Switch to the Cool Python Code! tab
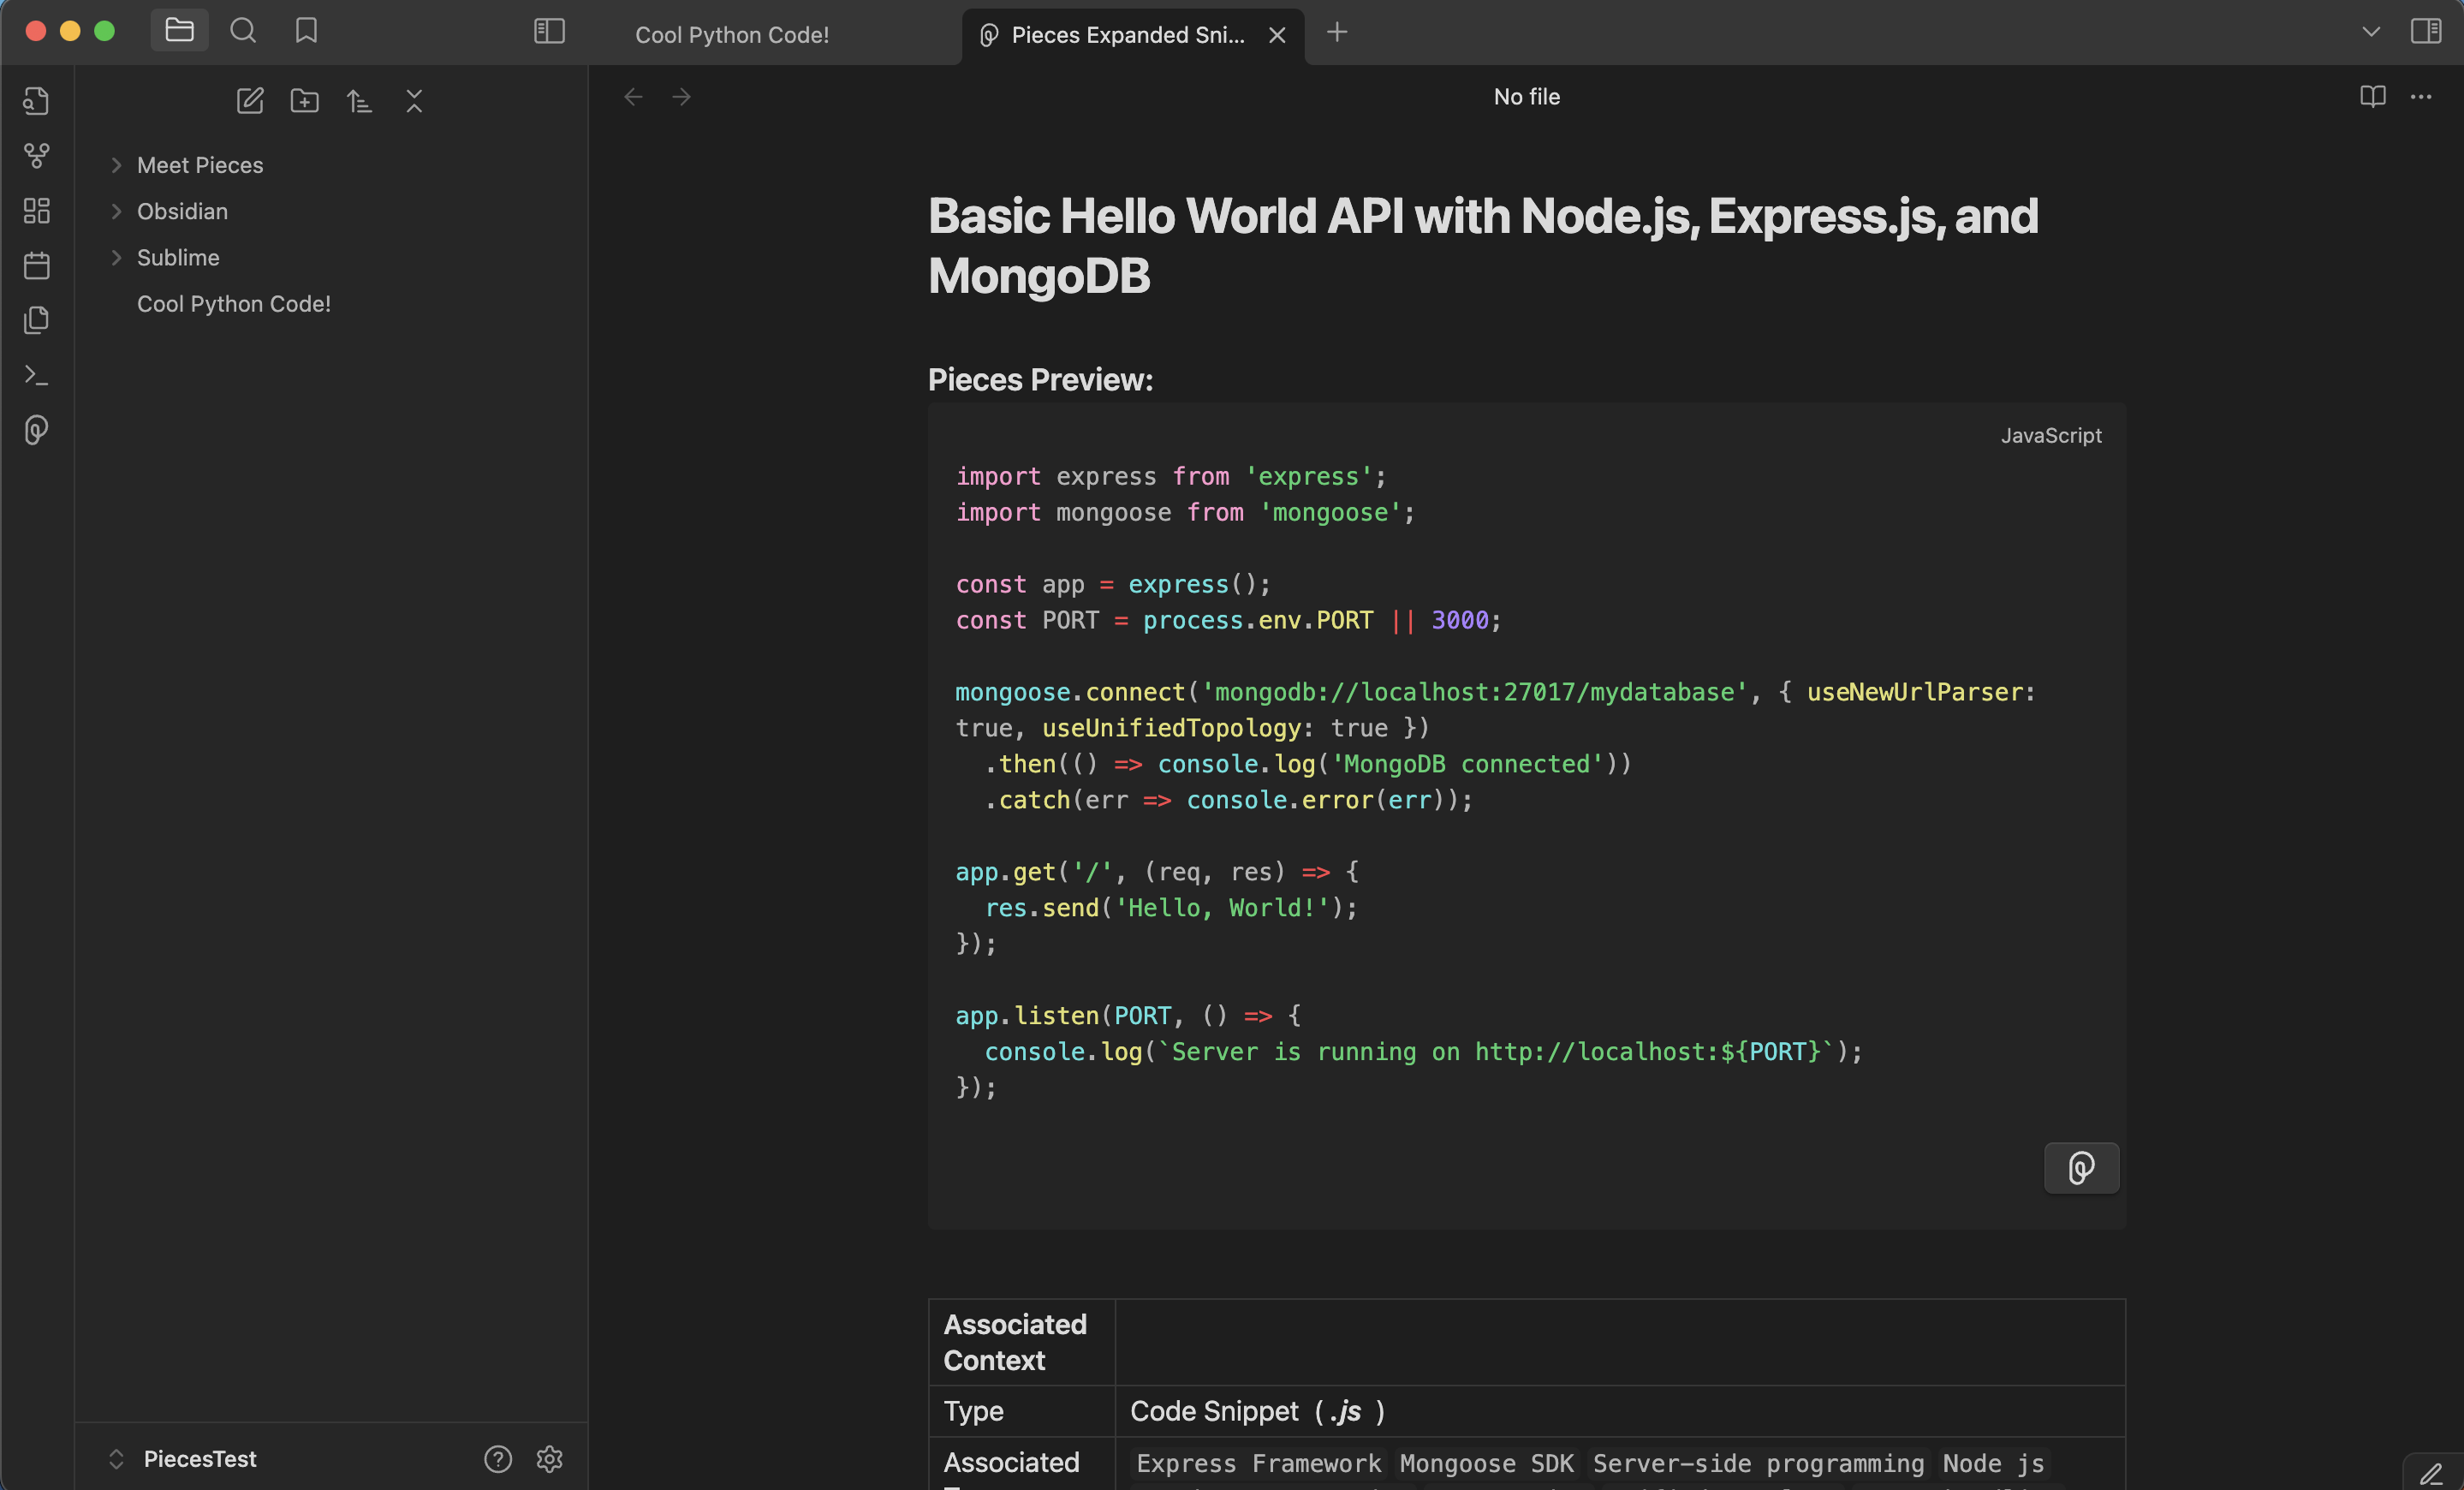 click(732, 35)
